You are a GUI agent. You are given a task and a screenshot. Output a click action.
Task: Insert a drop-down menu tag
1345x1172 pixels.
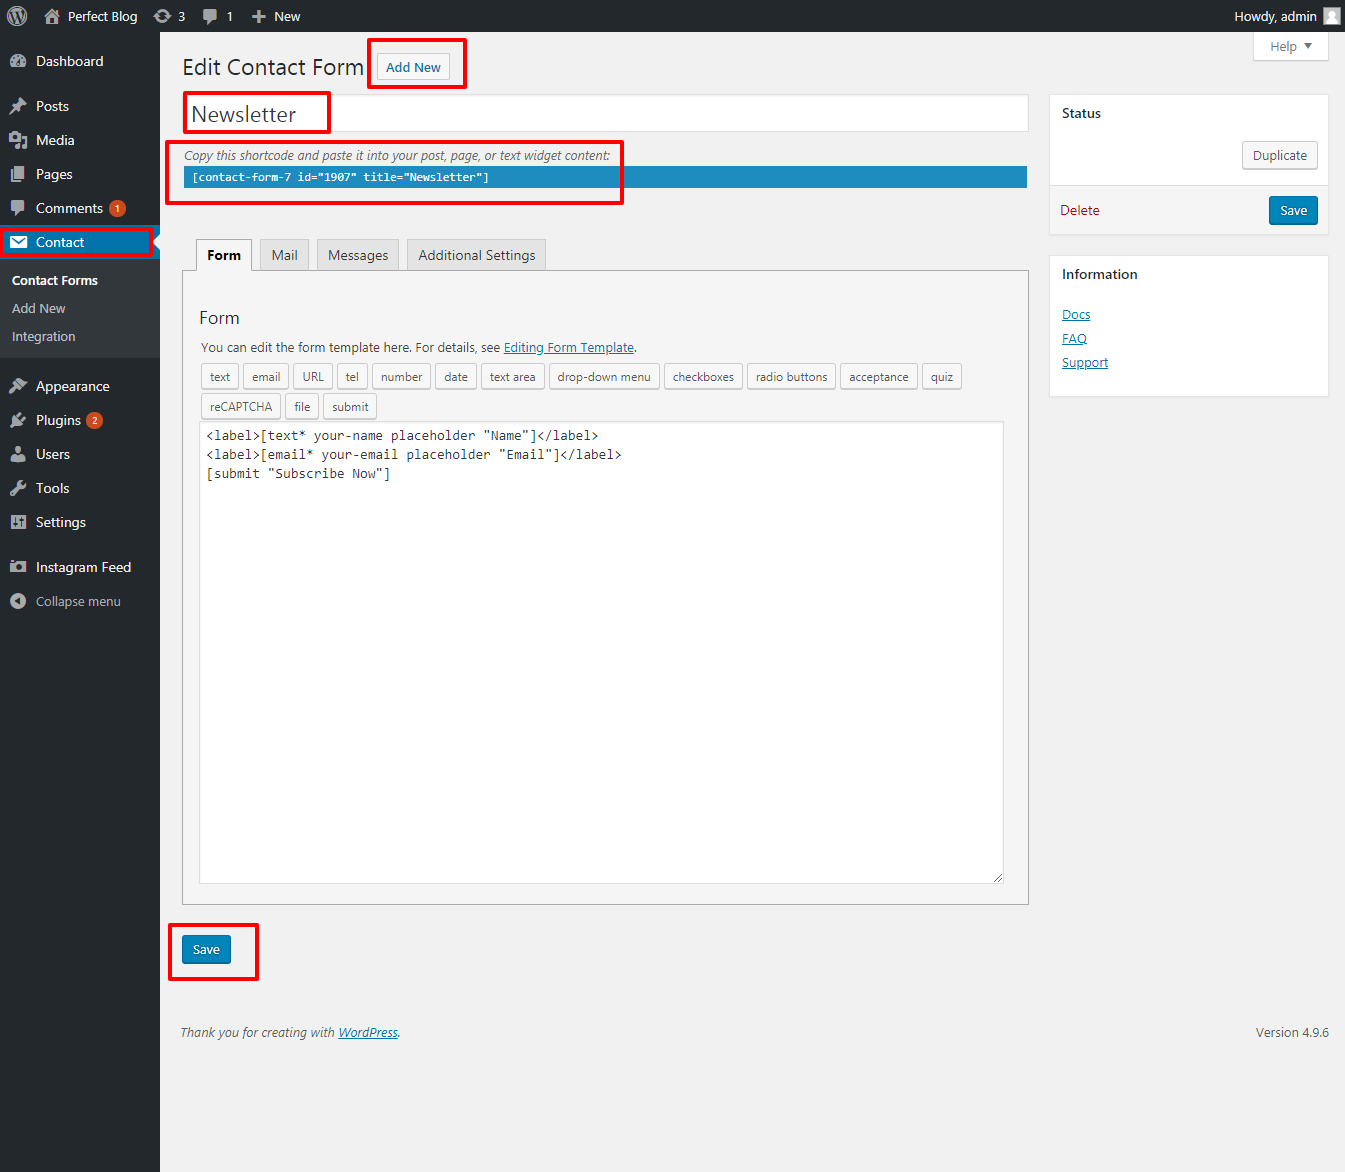point(604,377)
